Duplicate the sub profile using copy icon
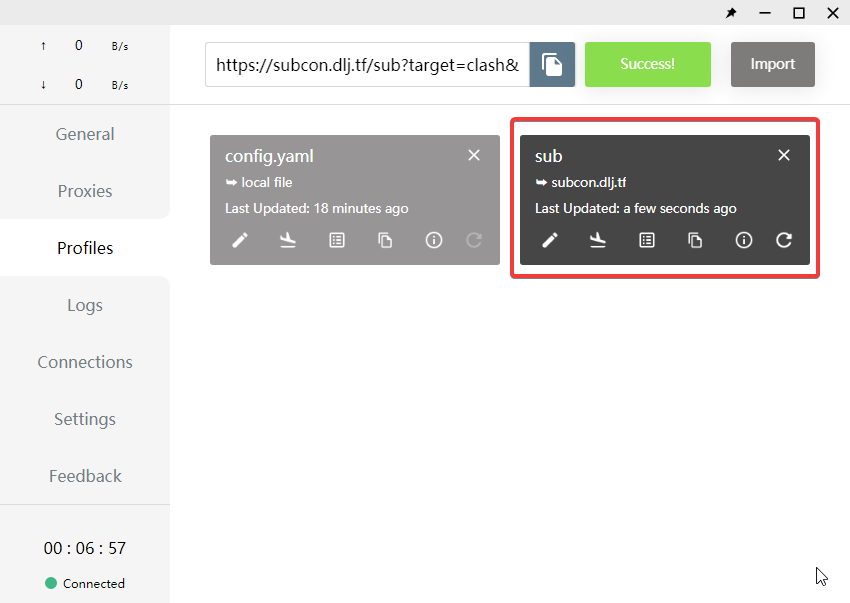The image size is (850, 603). [695, 240]
